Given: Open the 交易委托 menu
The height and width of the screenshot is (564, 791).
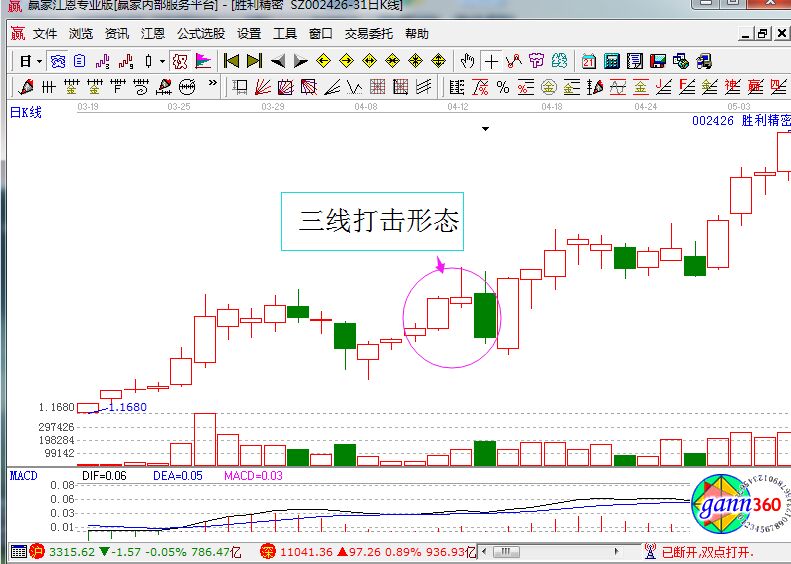Looking at the screenshot, I should (x=369, y=33).
